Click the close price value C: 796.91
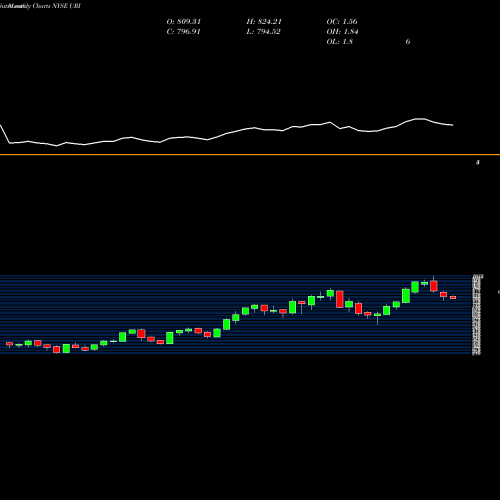 pos(184,32)
